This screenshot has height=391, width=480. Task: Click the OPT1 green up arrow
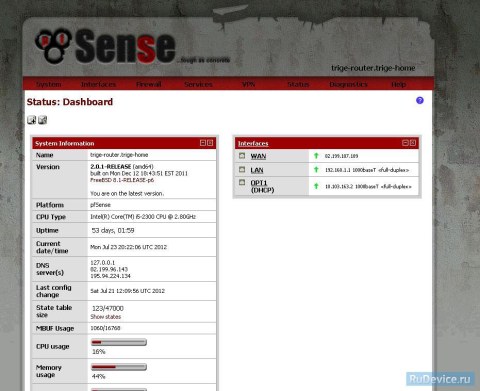[x=316, y=186]
